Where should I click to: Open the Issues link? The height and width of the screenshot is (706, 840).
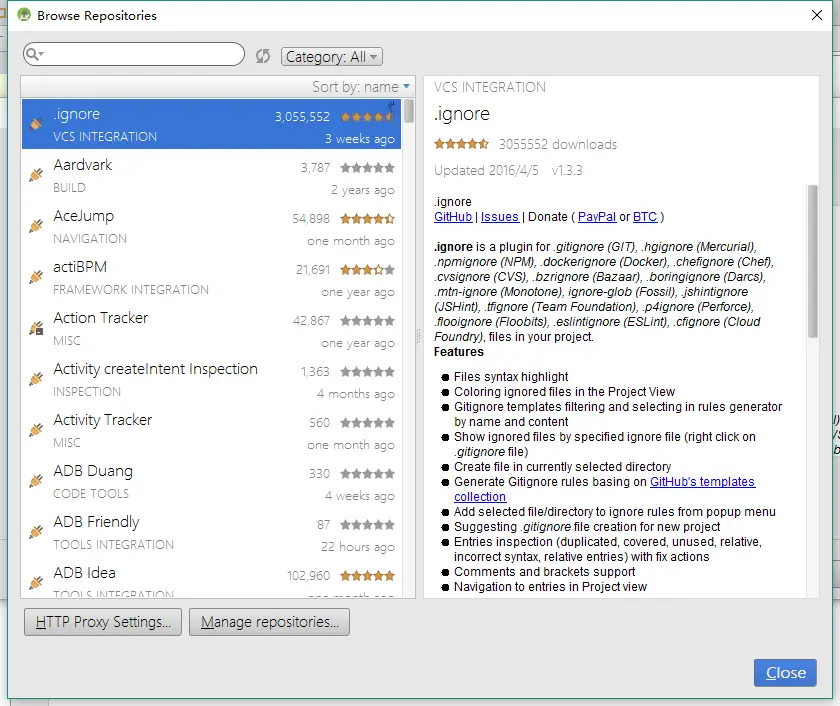click(x=499, y=217)
